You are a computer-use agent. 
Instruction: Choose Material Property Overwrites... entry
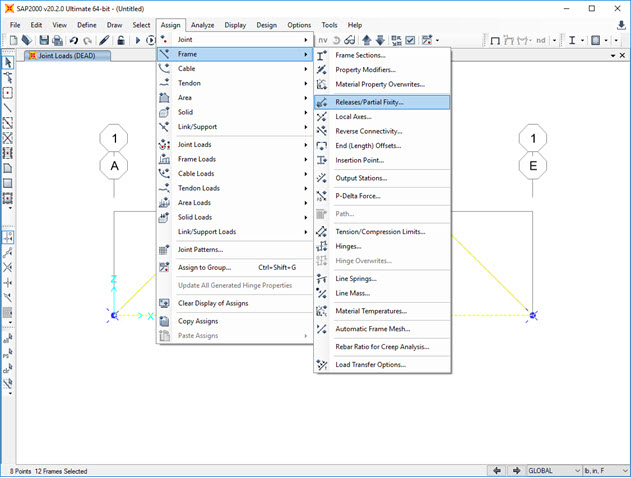[382, 84]
